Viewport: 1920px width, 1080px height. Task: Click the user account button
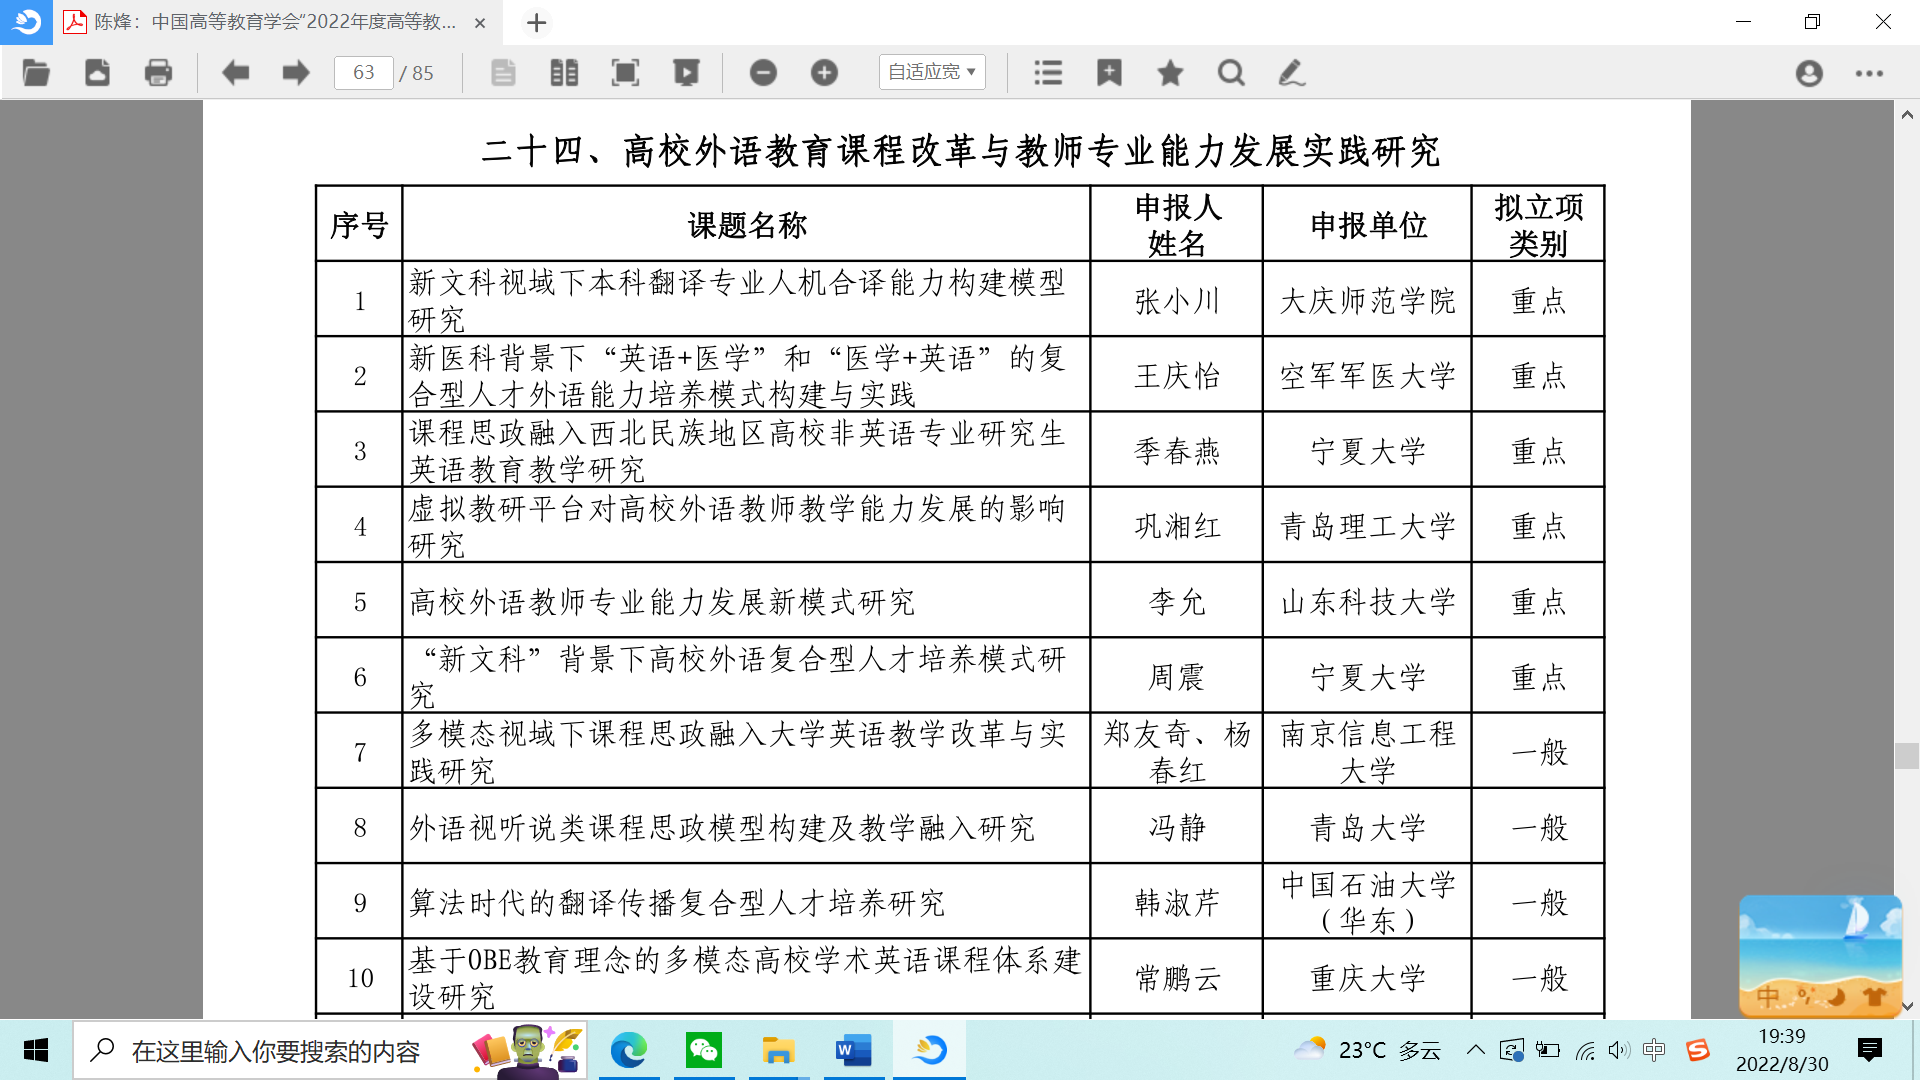(x=1809, y=73)
